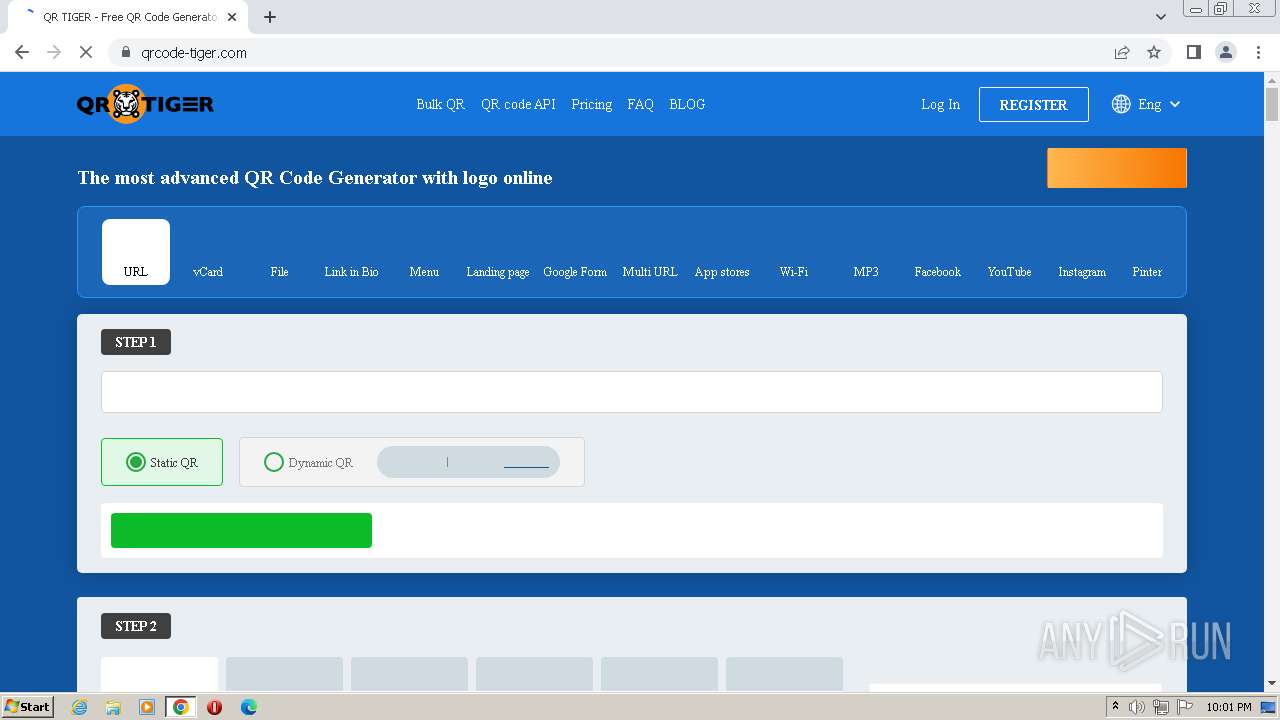Open the Bulk QR page

coord(441,104)
